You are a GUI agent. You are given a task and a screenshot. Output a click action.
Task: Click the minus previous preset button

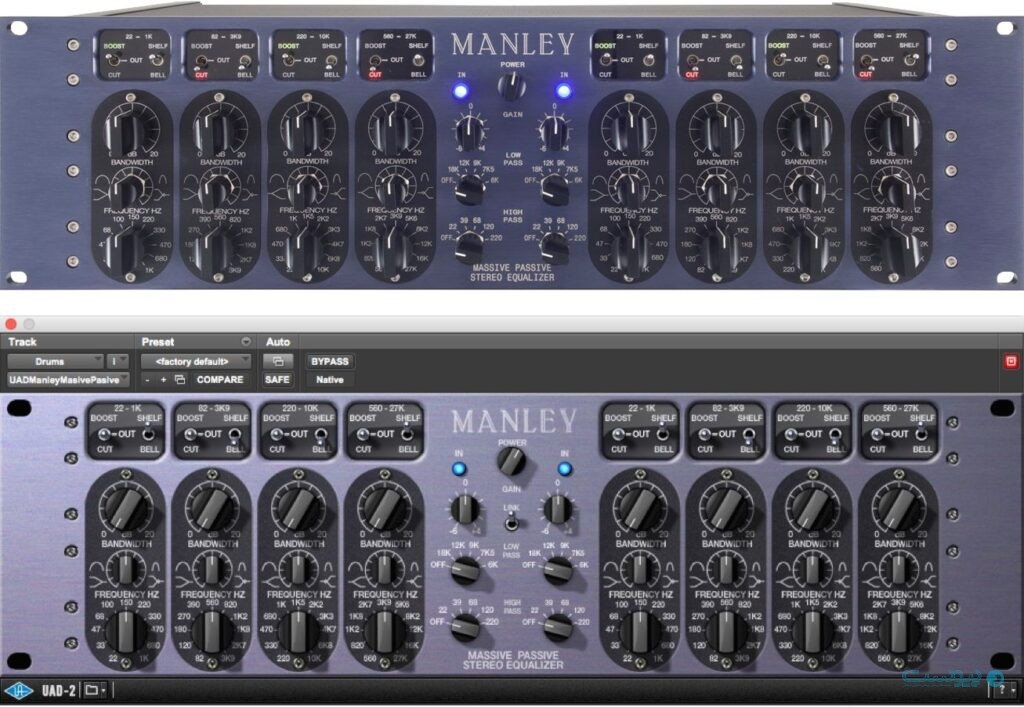click(148, 379)
